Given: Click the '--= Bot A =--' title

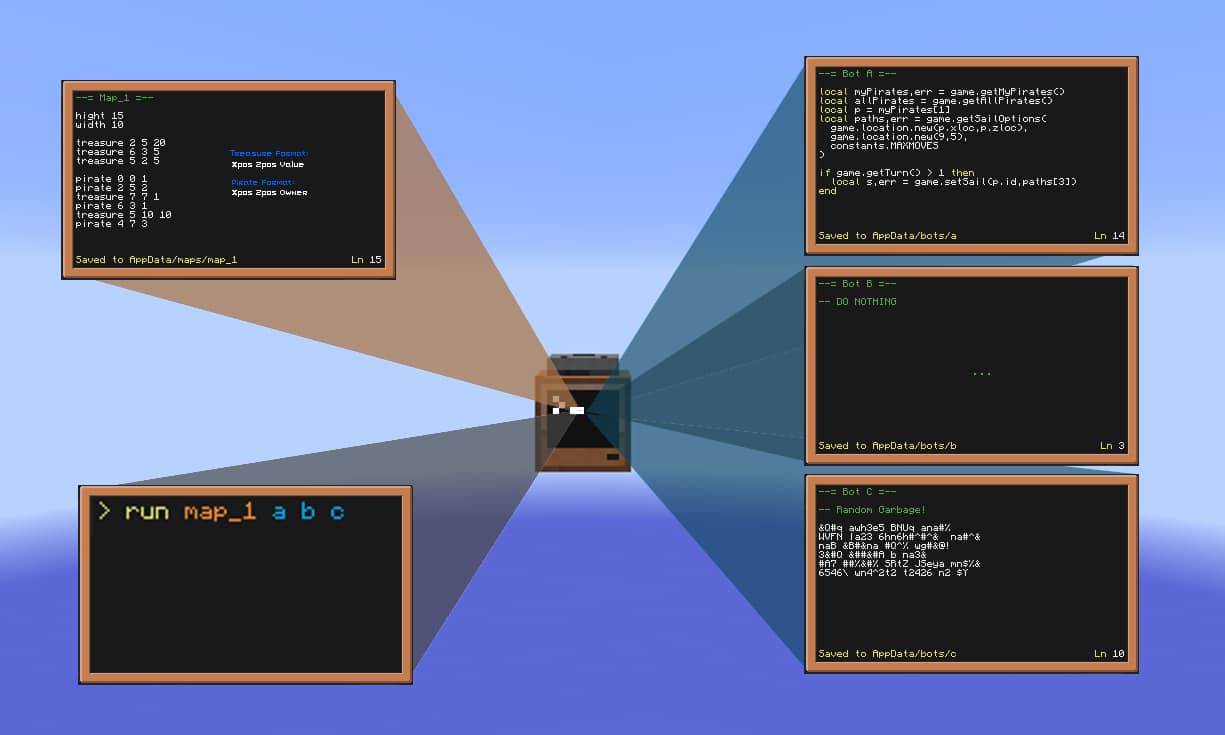Looking at the screenshot, I should [857, 74].
